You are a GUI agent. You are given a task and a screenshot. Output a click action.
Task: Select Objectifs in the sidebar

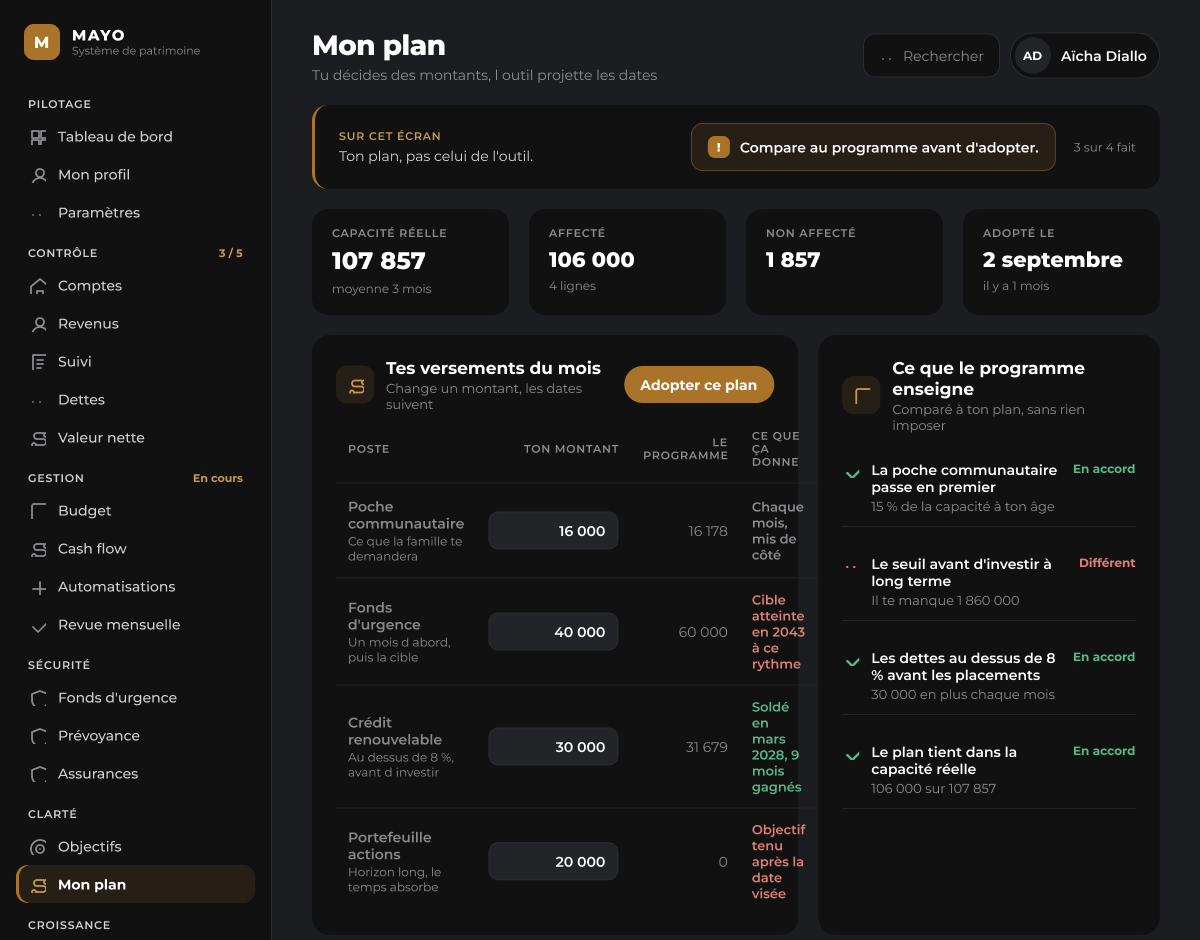click(x=136, y=847)
